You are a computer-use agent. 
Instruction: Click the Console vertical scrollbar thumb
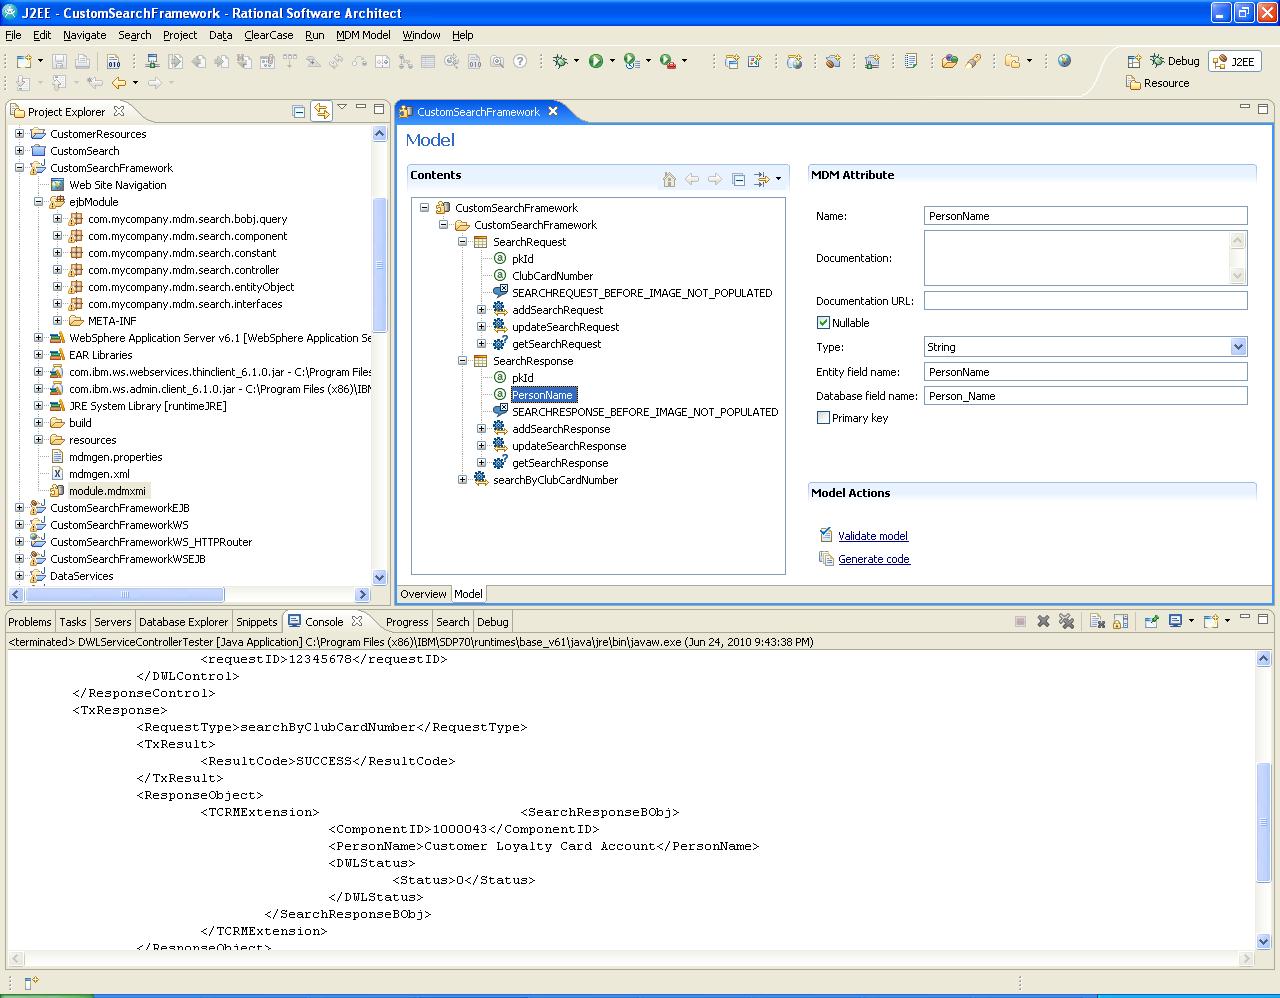(x=1264, y=823)
